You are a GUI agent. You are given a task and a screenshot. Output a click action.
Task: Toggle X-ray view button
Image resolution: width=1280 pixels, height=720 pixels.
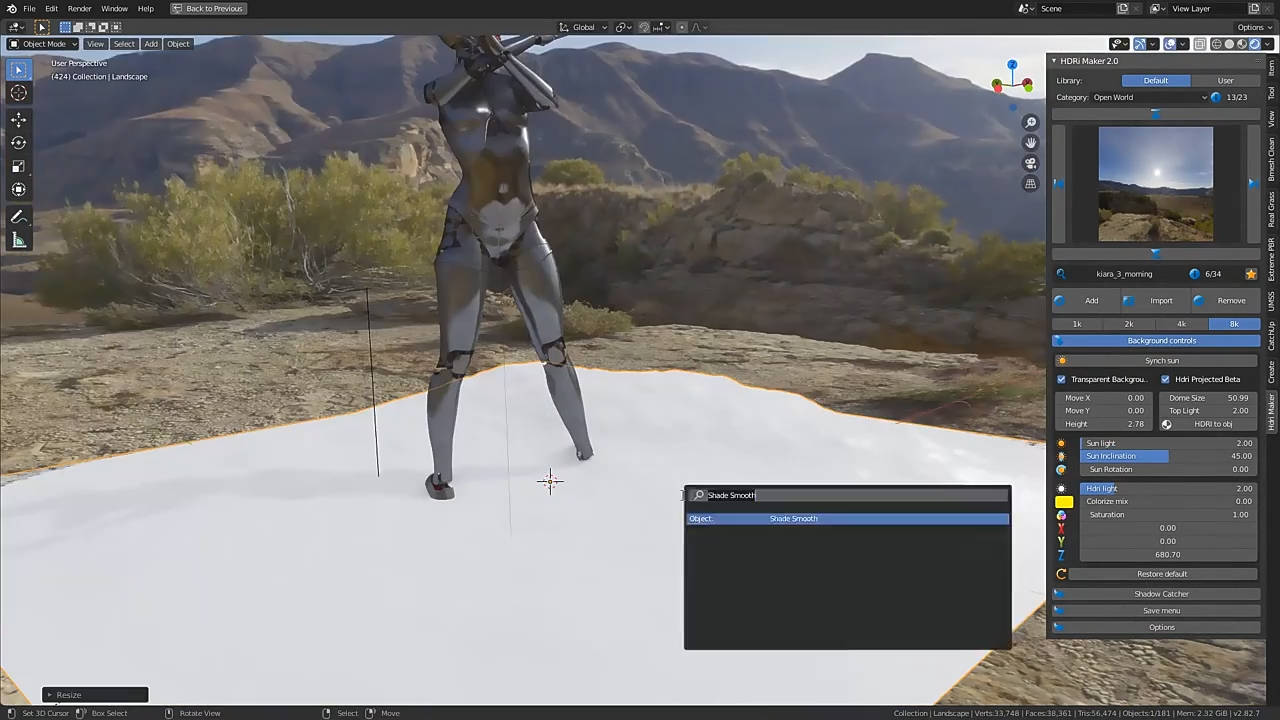click(1198, 44)
